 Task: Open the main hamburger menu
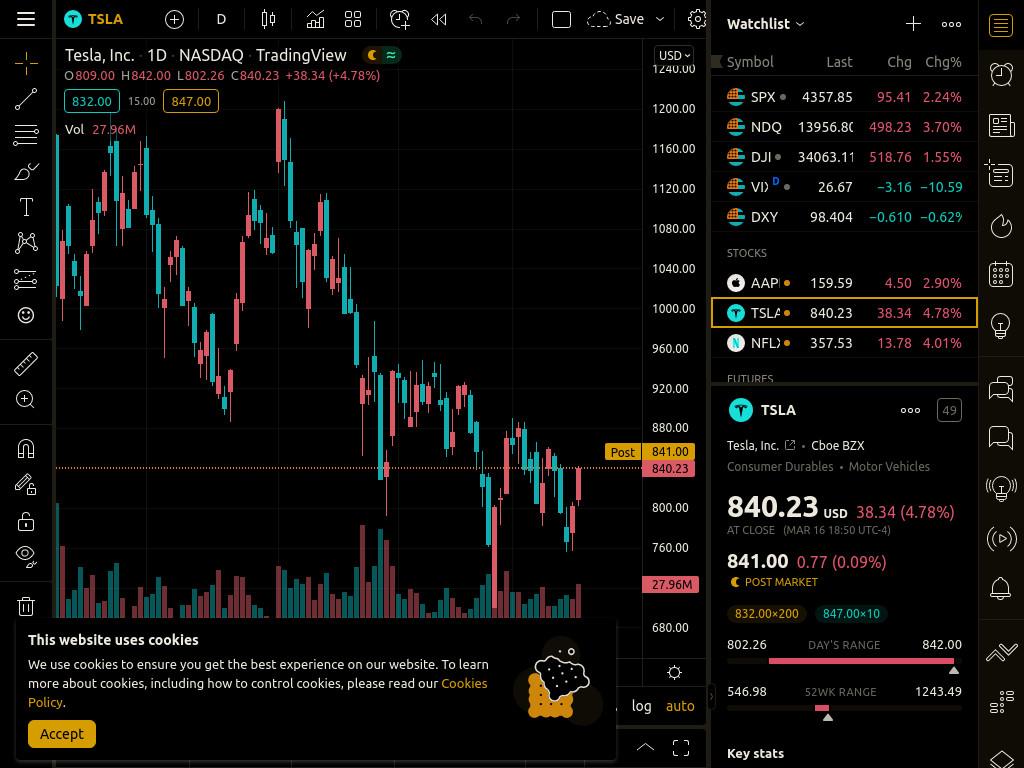click(x=26, y=19)
